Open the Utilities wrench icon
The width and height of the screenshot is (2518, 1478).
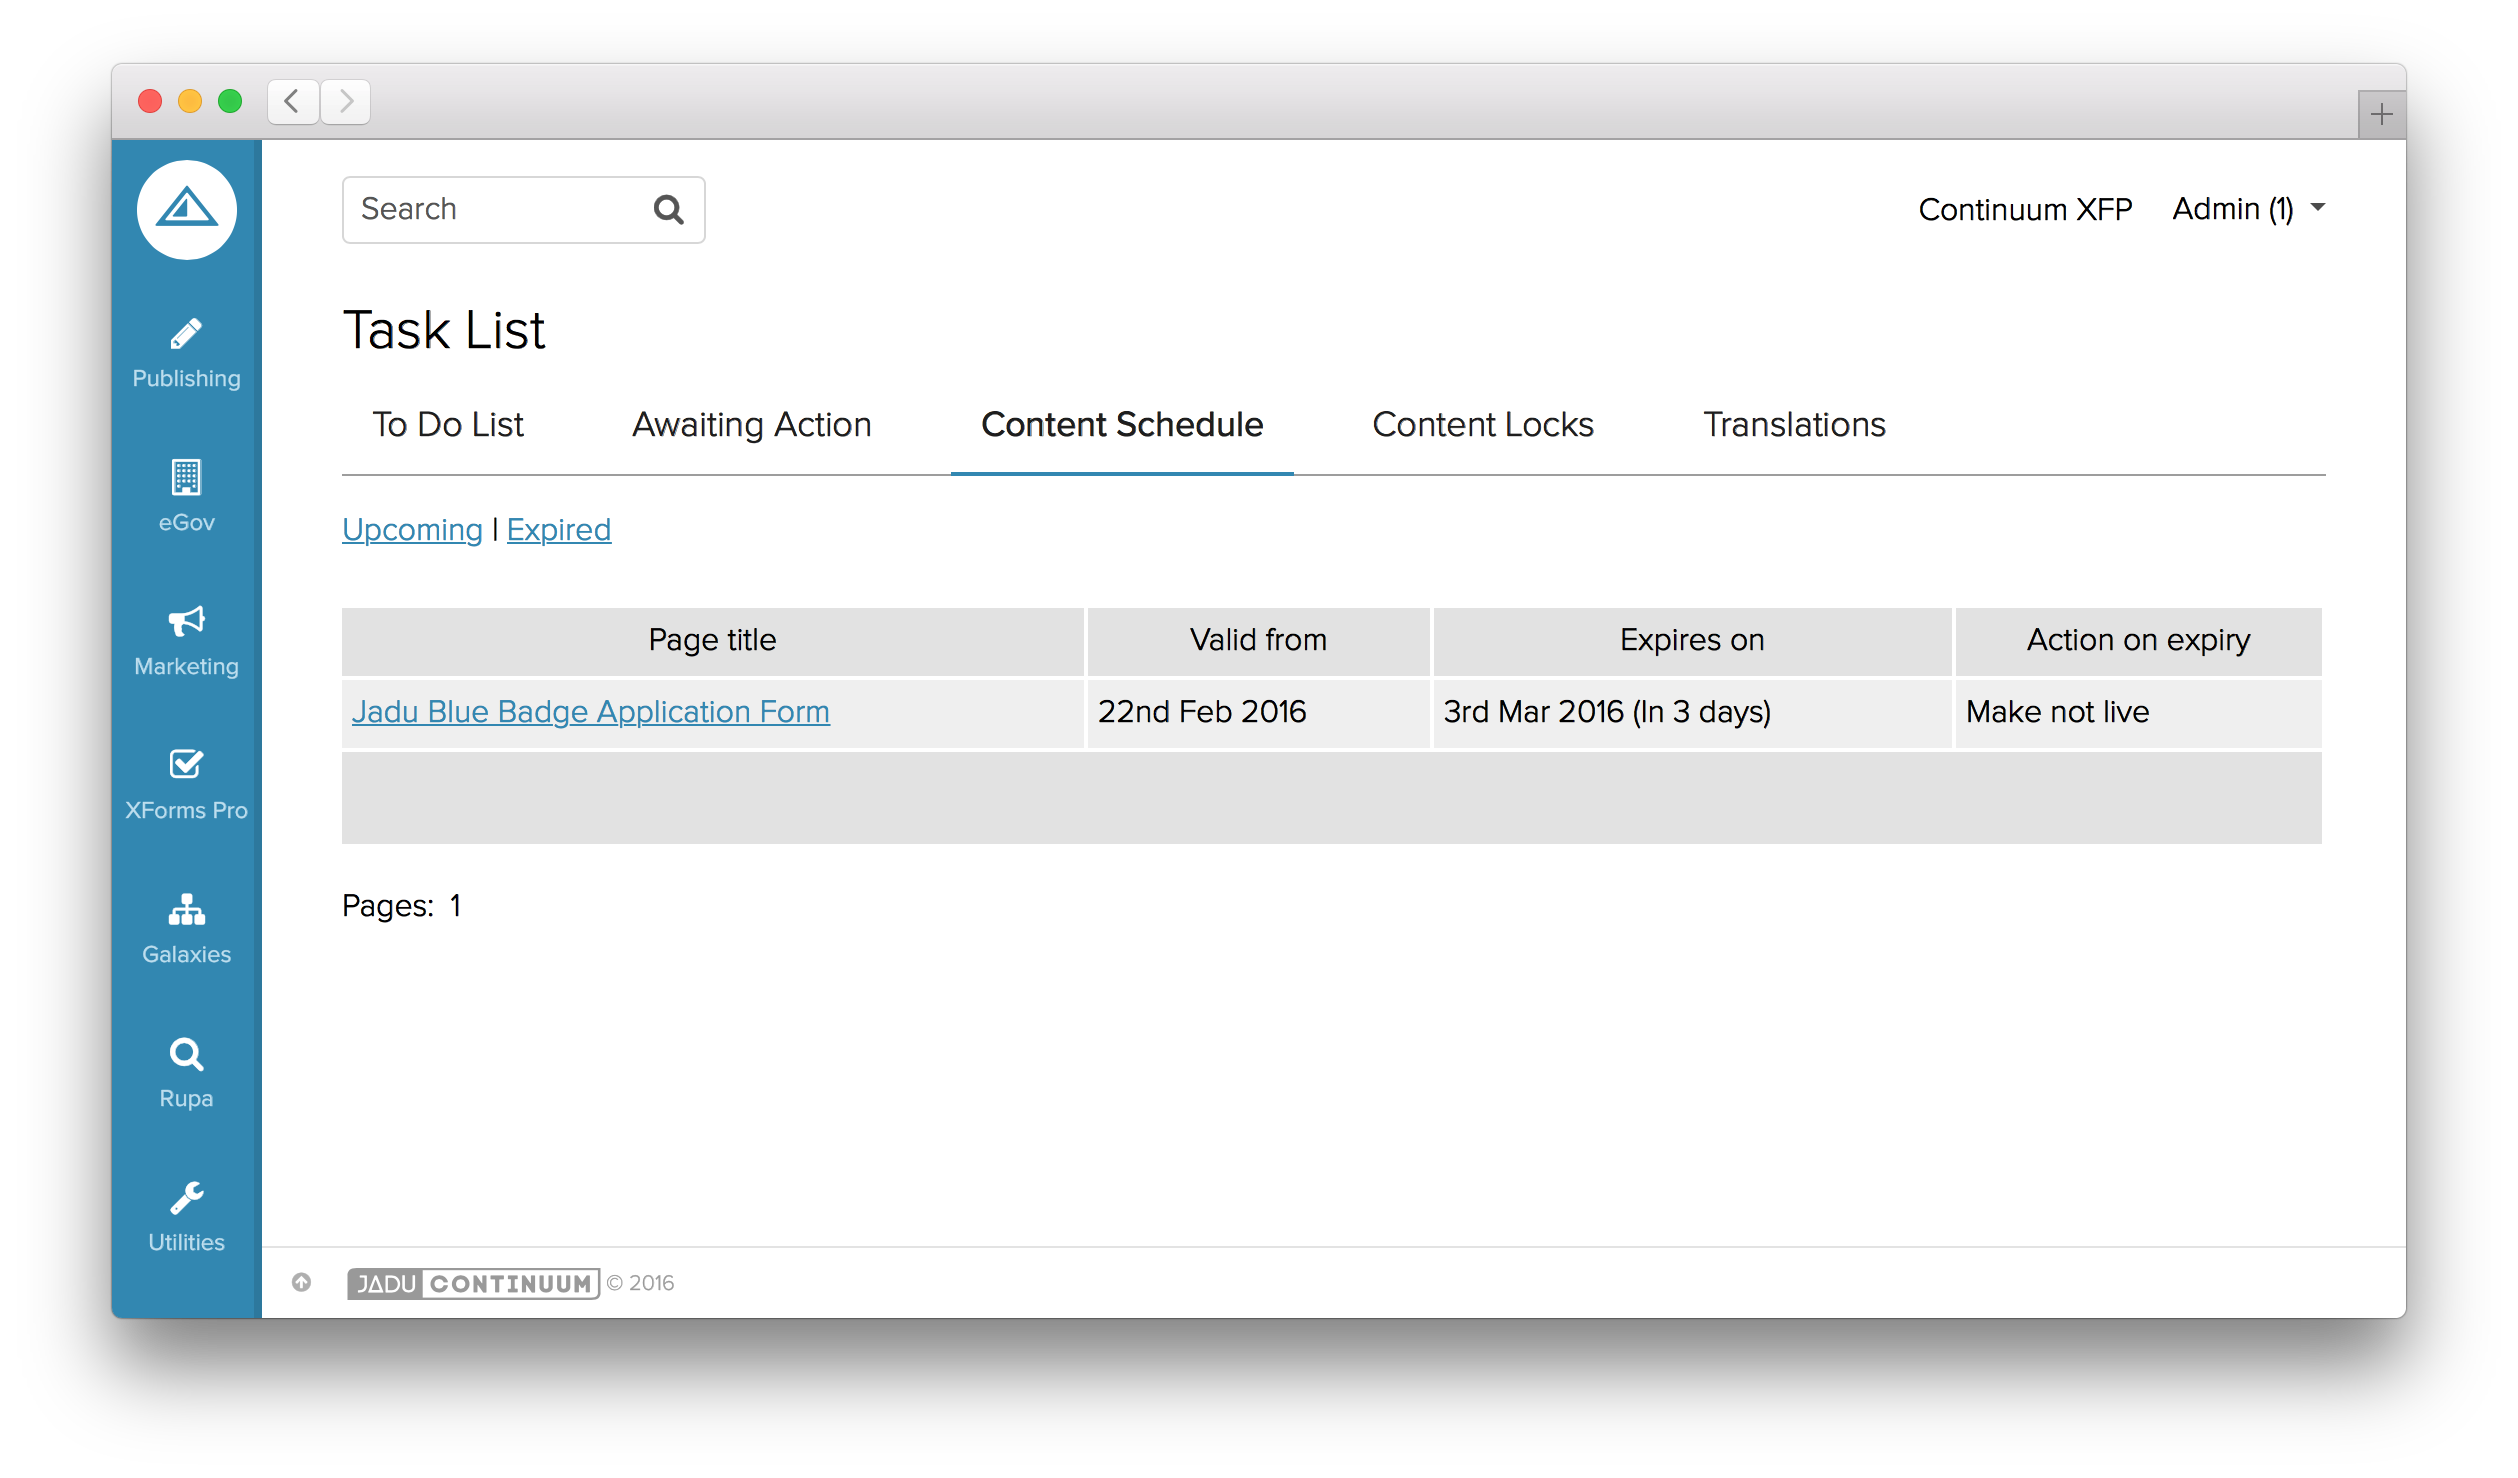click(187, 1197)
